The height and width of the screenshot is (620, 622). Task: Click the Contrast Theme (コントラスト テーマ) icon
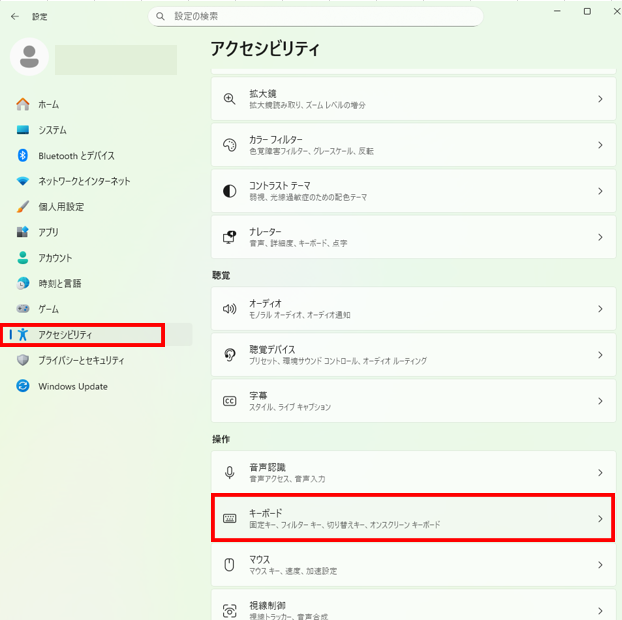point(229,191)
